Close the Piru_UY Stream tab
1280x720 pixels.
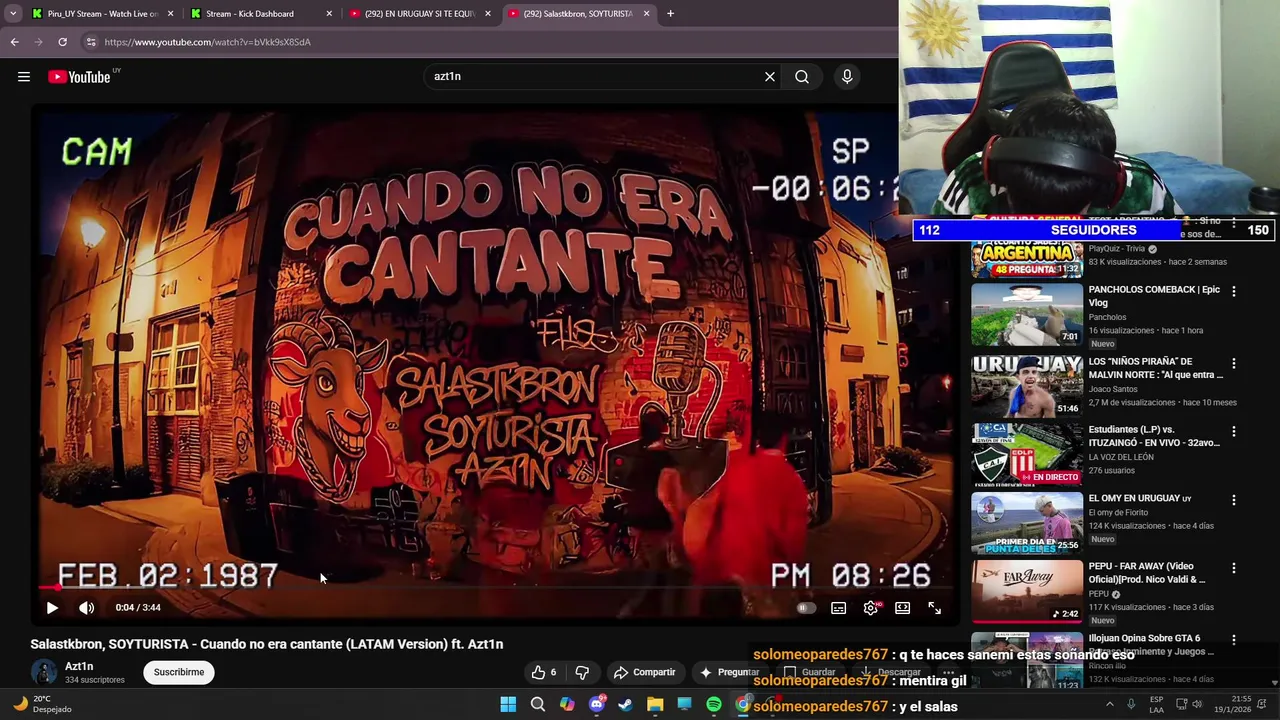click(x=170, y=14)
